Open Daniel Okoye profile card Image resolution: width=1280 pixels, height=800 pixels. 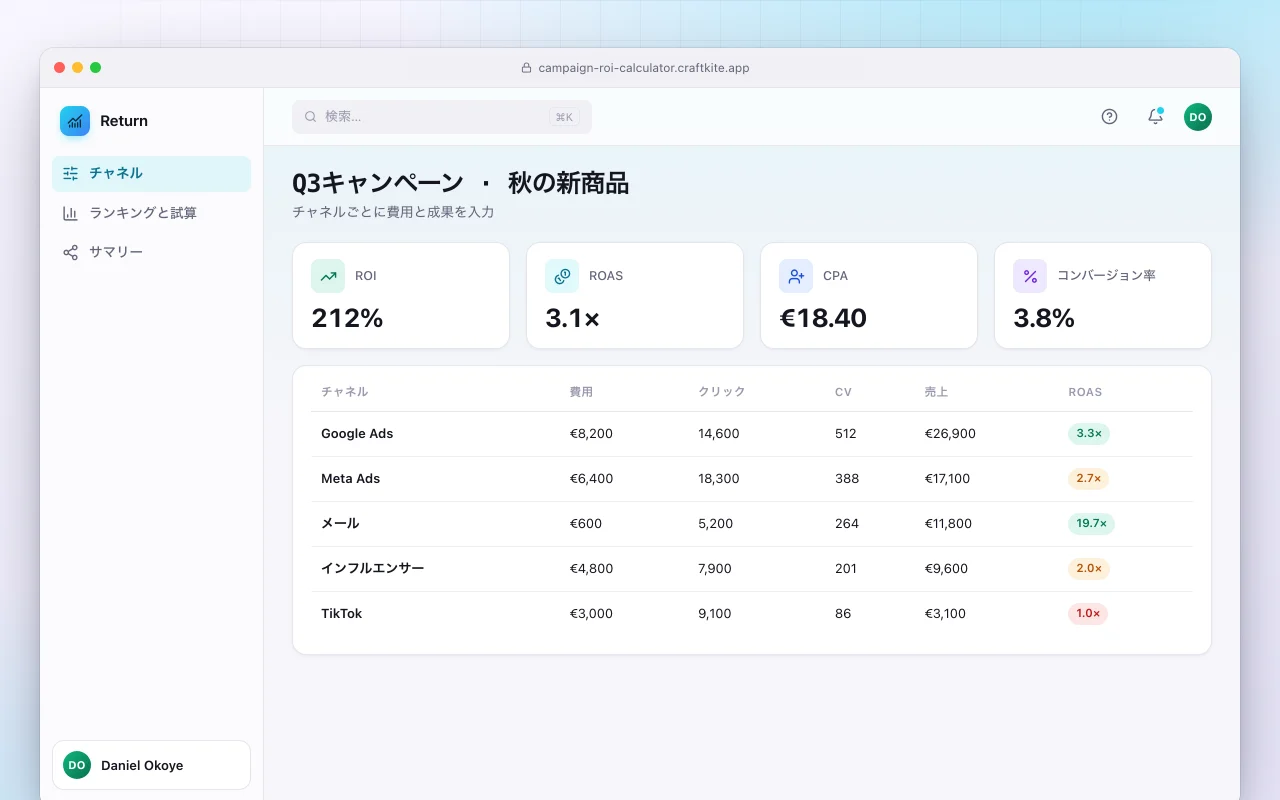tap(151, 765)
